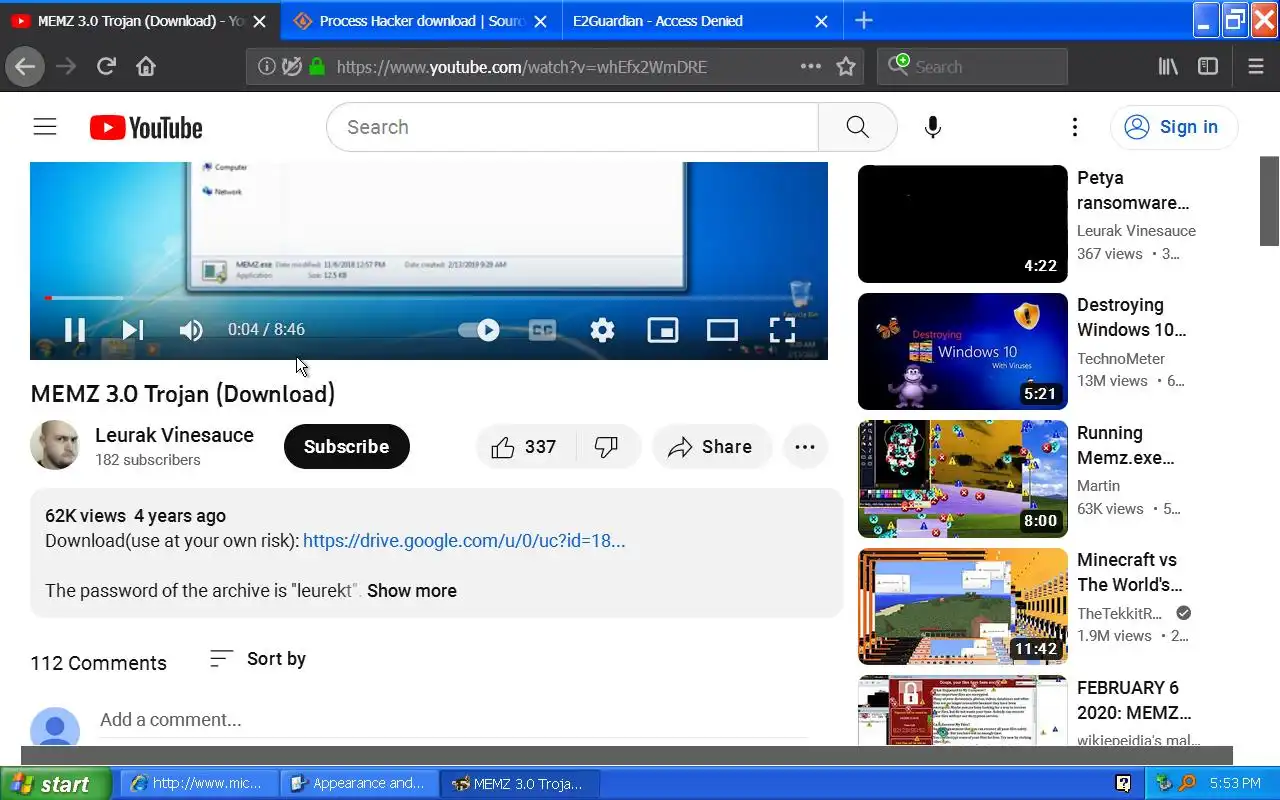Sign in to YouTube
The width and height of the screenshot is (1280, 800).
coord(1174,127)
